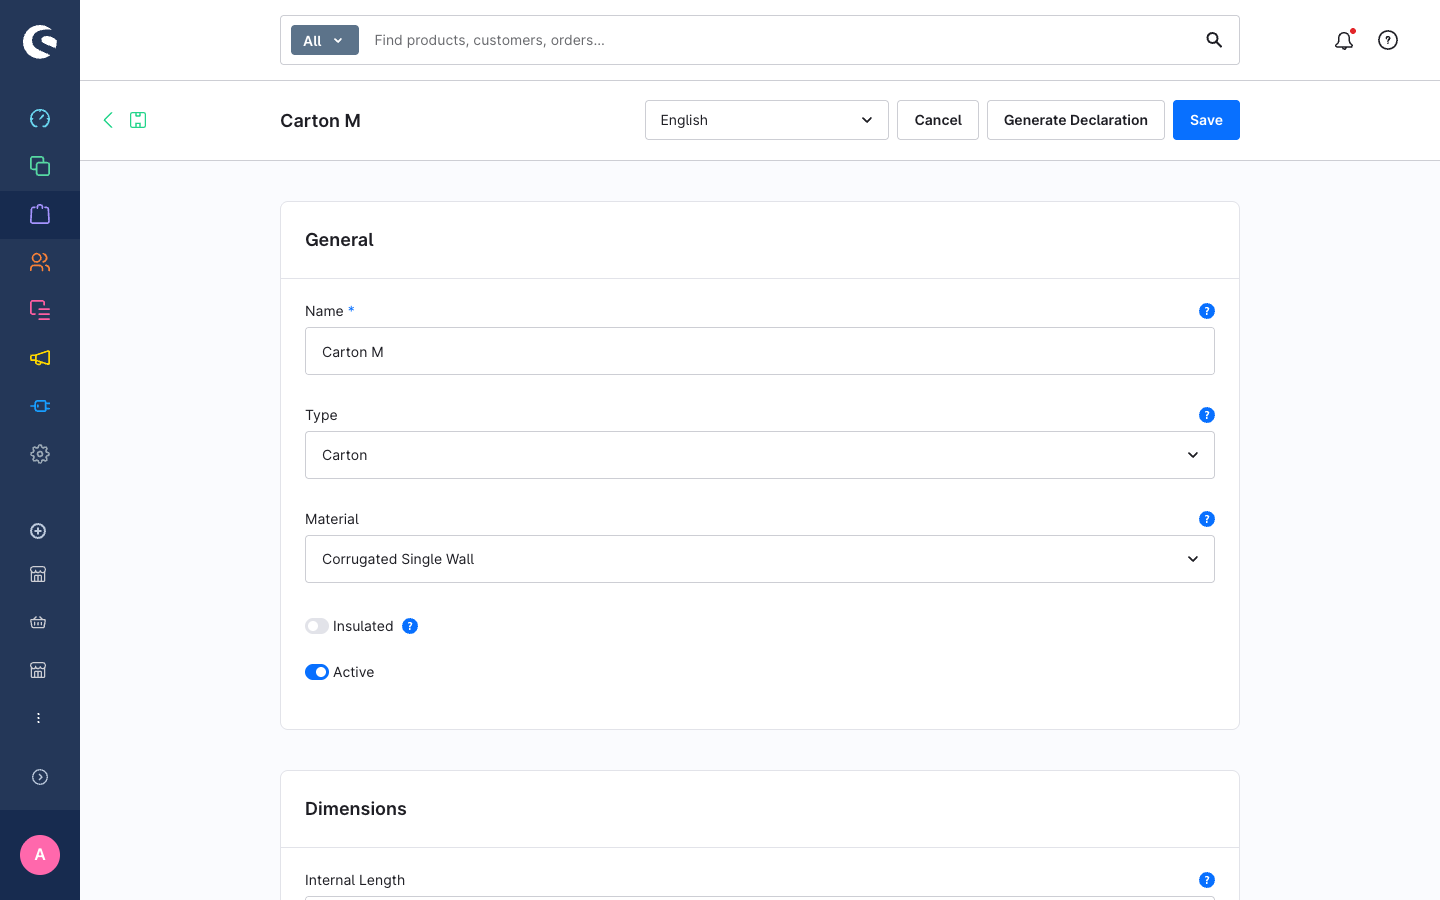Click the green quick-save disk icon
This screenshot has width=1440, height=900.
click(138, 120)
